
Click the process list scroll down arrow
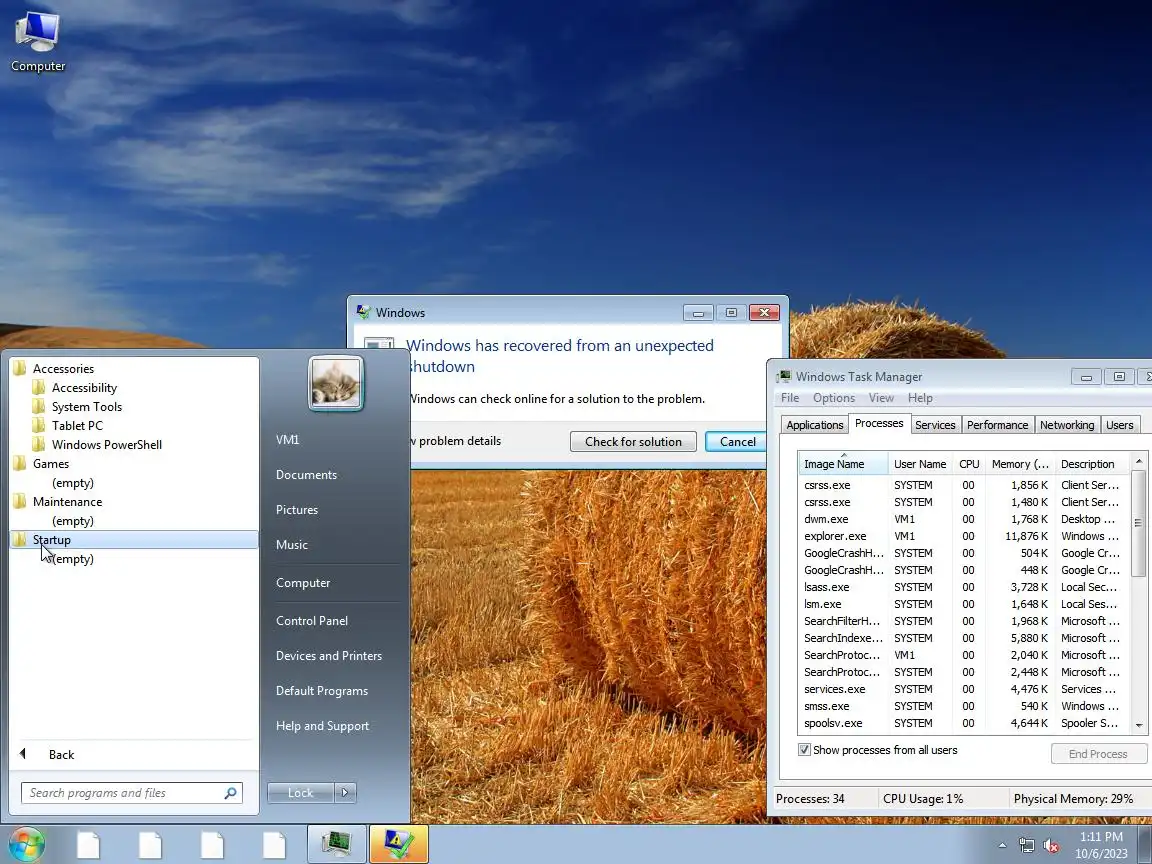[x=1139, y=725]
